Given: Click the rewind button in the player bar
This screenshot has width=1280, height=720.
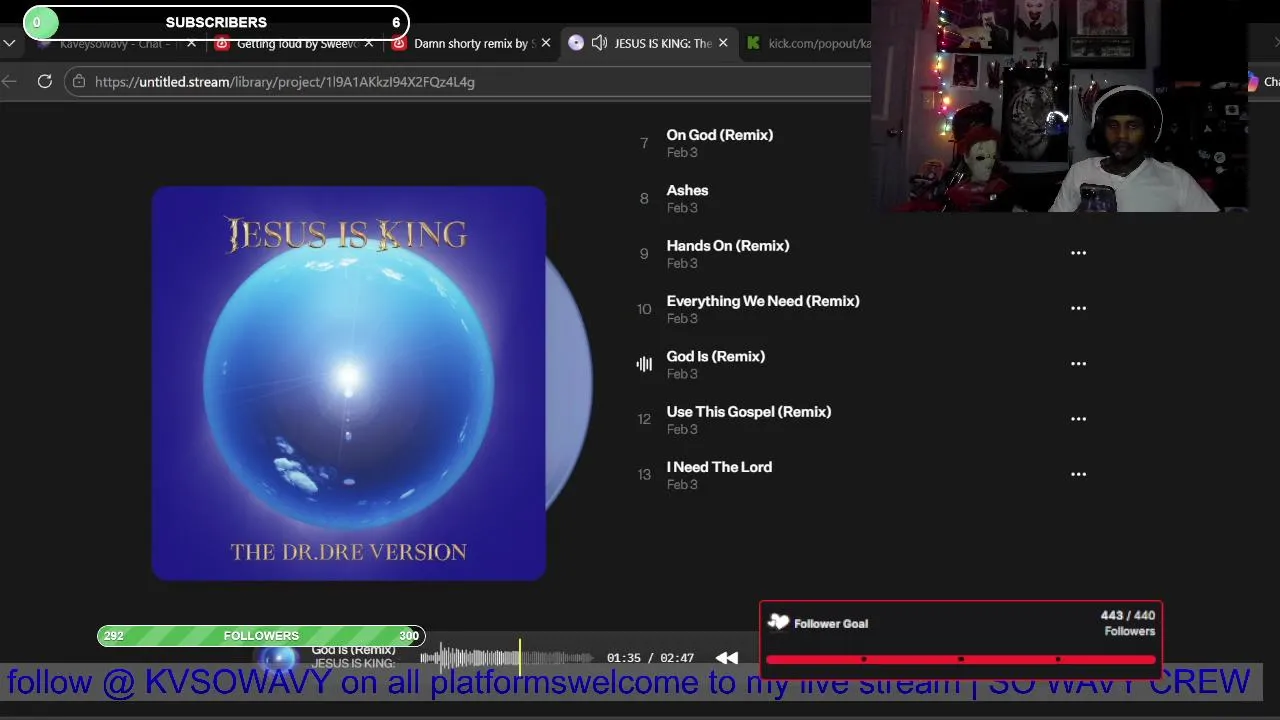Looking at the screenshot, I should pos(727,657).
